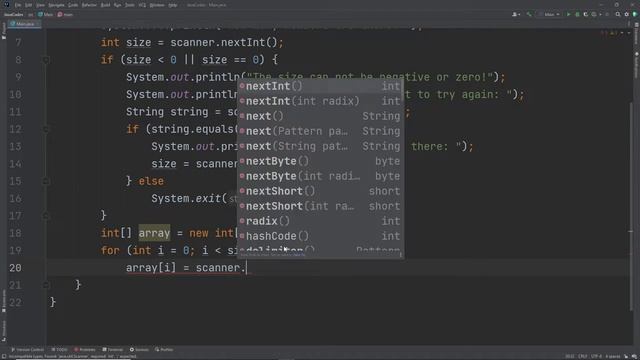Viewport: 640px width, 360px height.
Task: Open the Edit menu
Action: coord(28,5)
